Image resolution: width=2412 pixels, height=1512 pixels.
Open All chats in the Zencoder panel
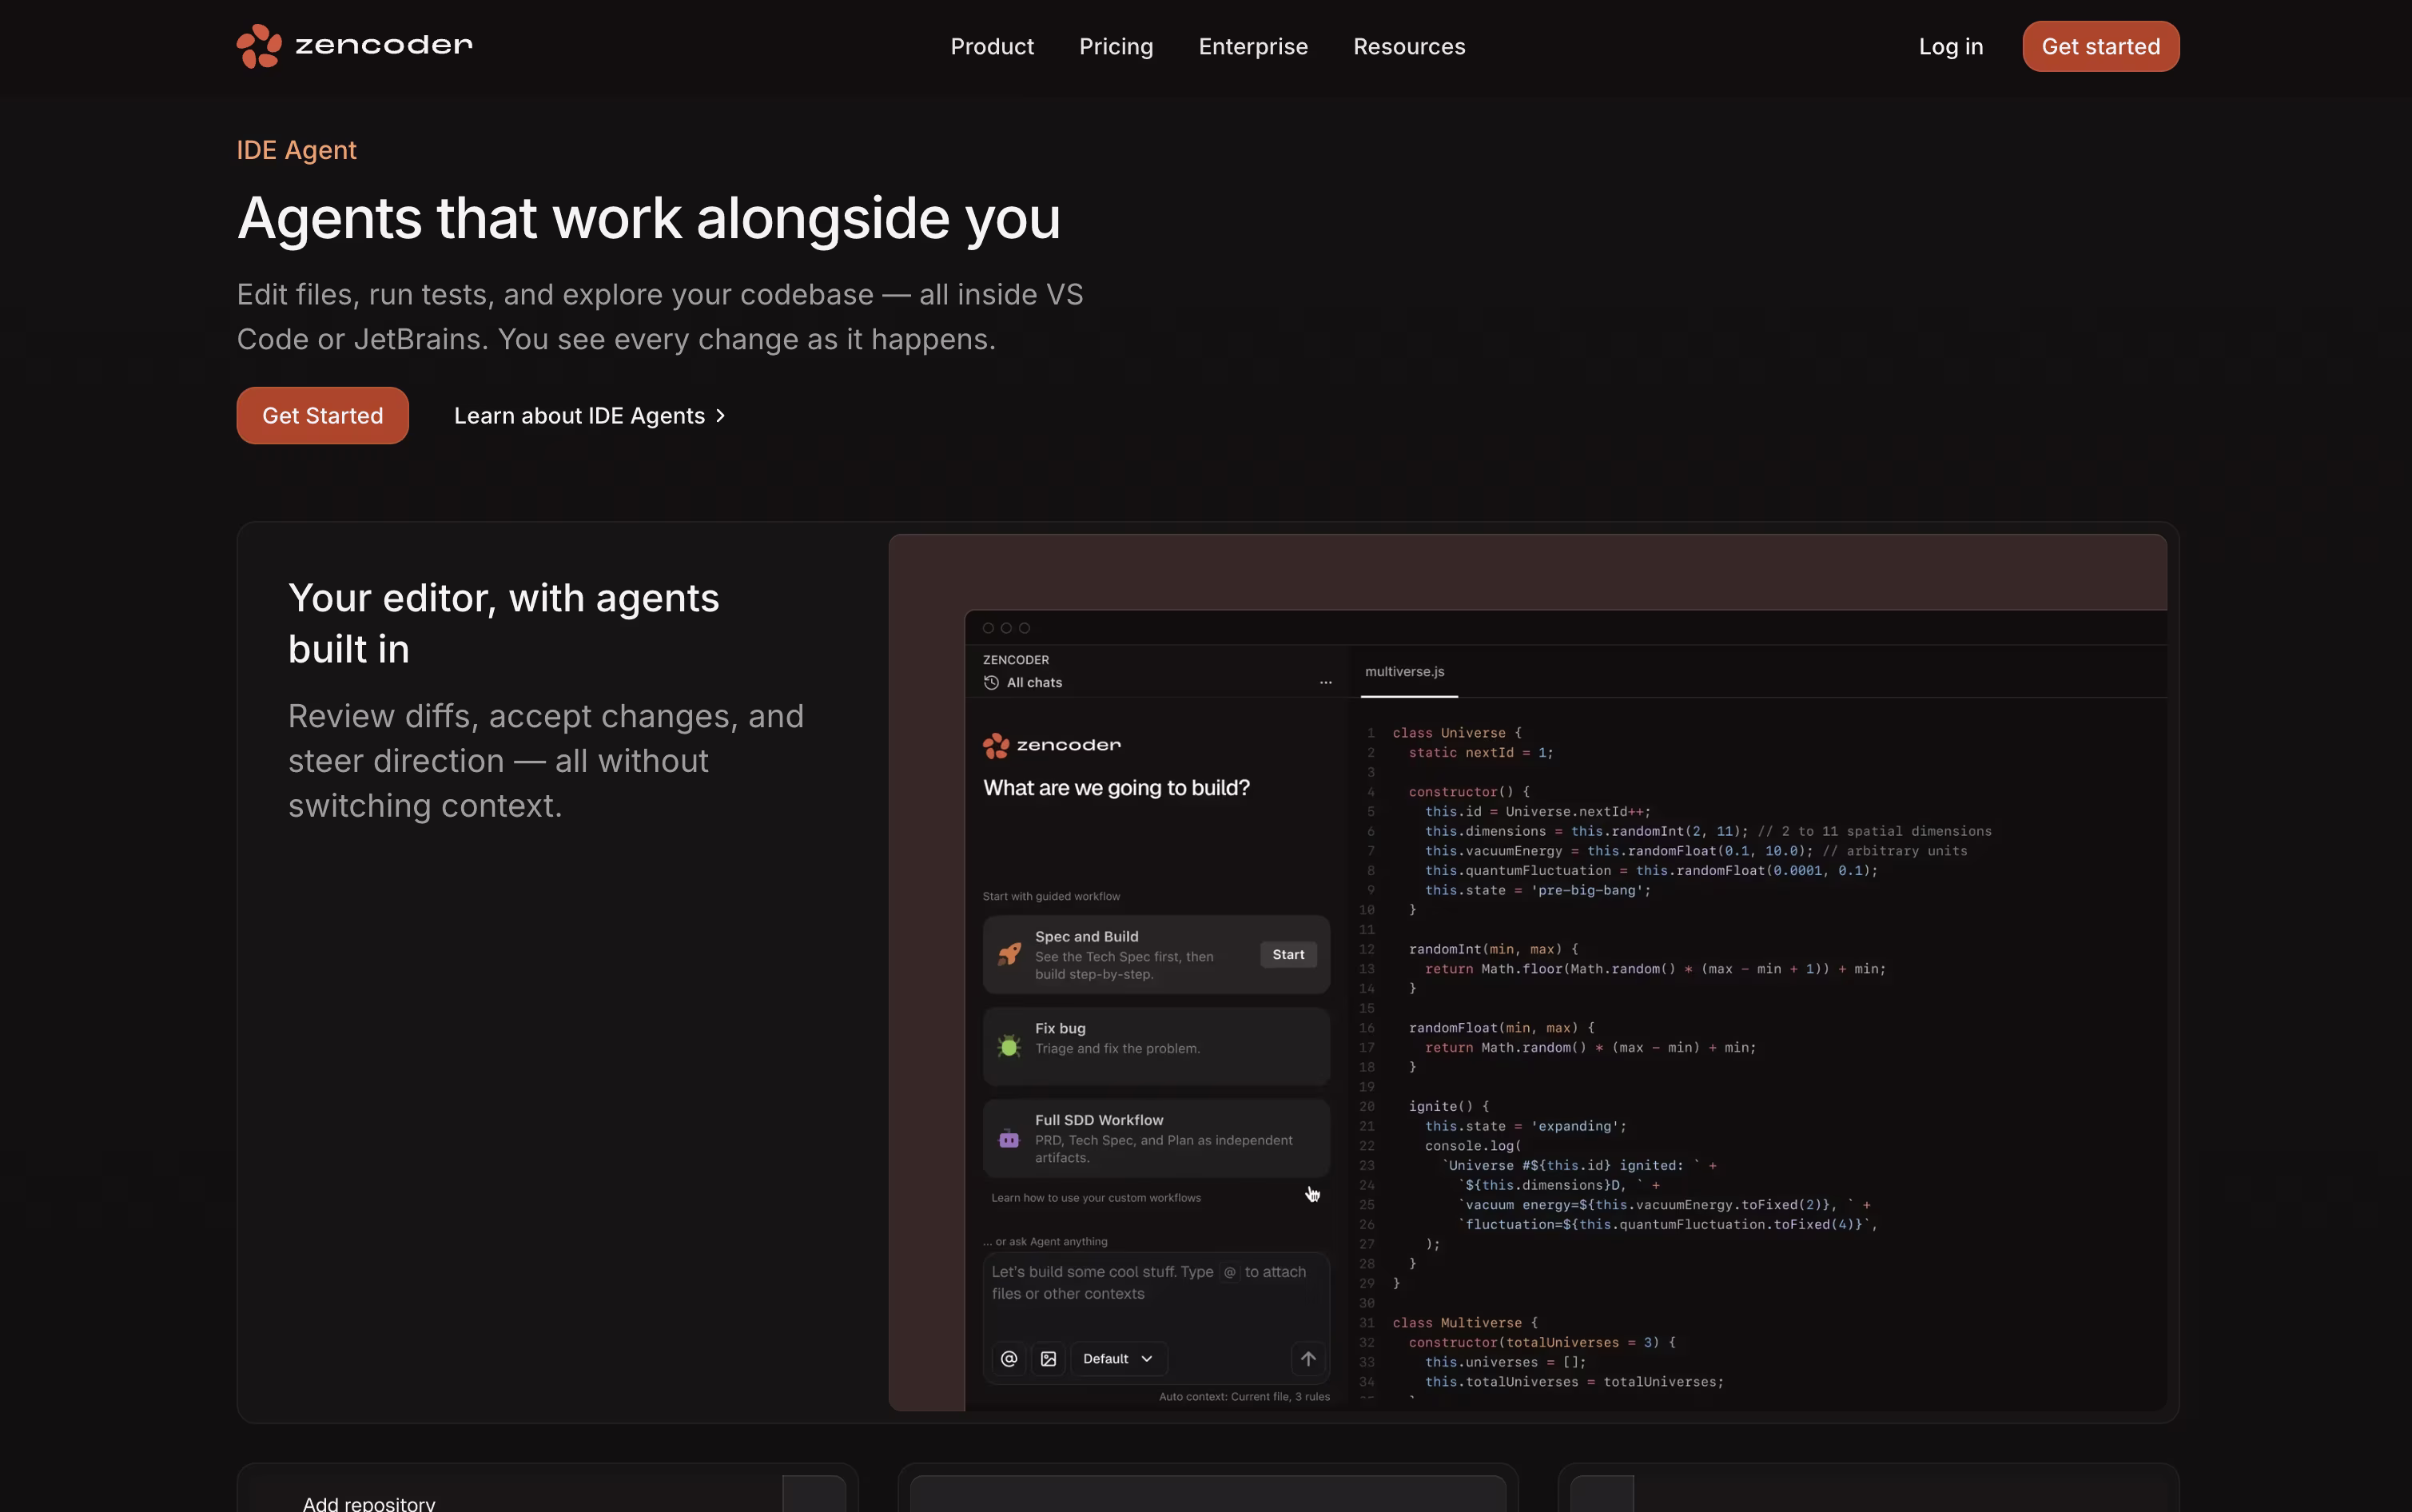(x=1034, y=682)
